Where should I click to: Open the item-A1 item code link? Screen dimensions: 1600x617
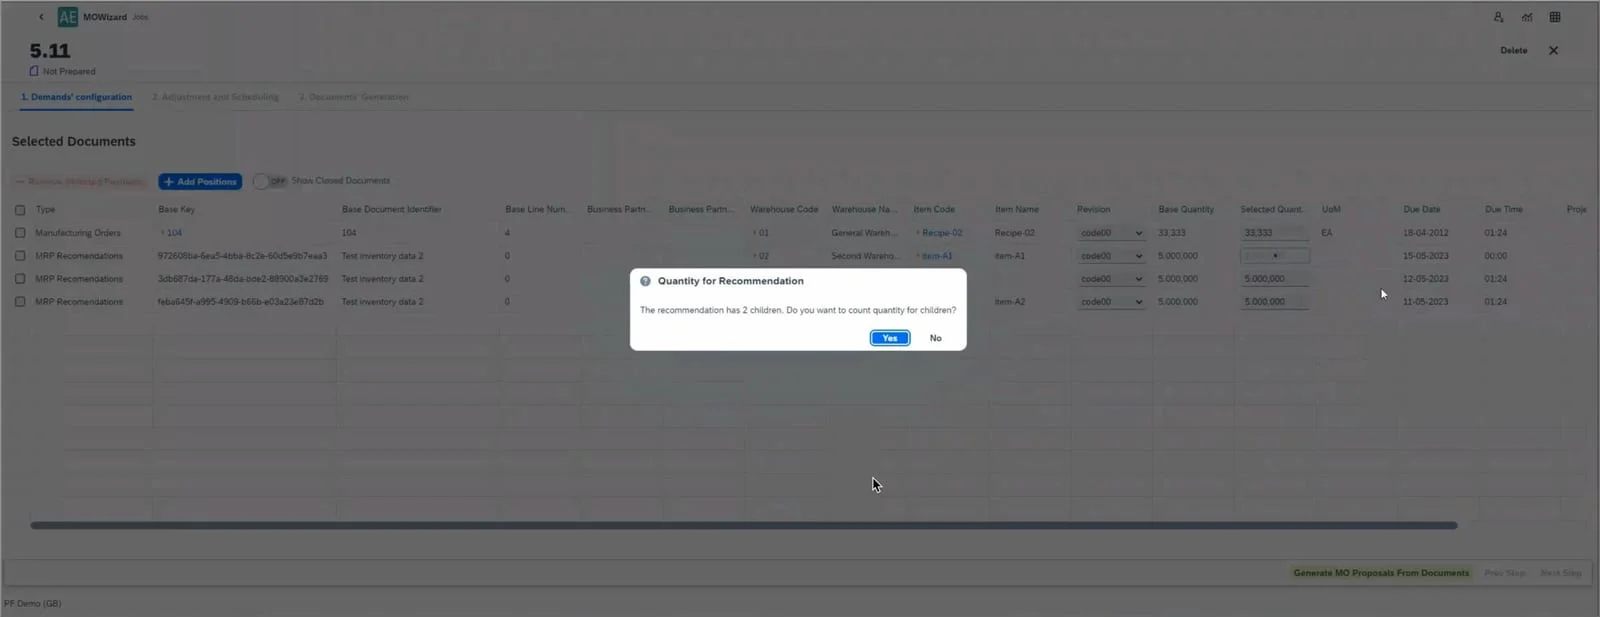[x=937, y=256]
